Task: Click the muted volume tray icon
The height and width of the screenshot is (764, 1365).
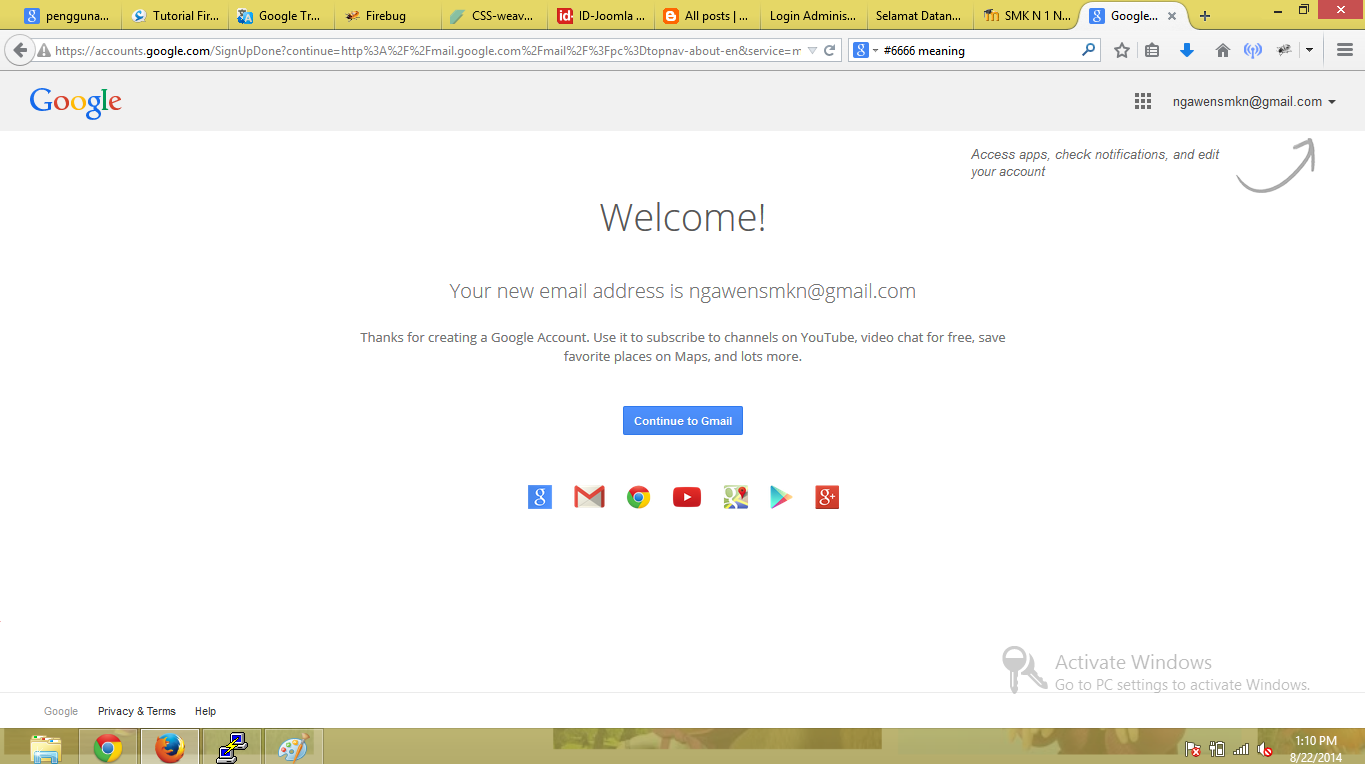Action: (1265, 749)
